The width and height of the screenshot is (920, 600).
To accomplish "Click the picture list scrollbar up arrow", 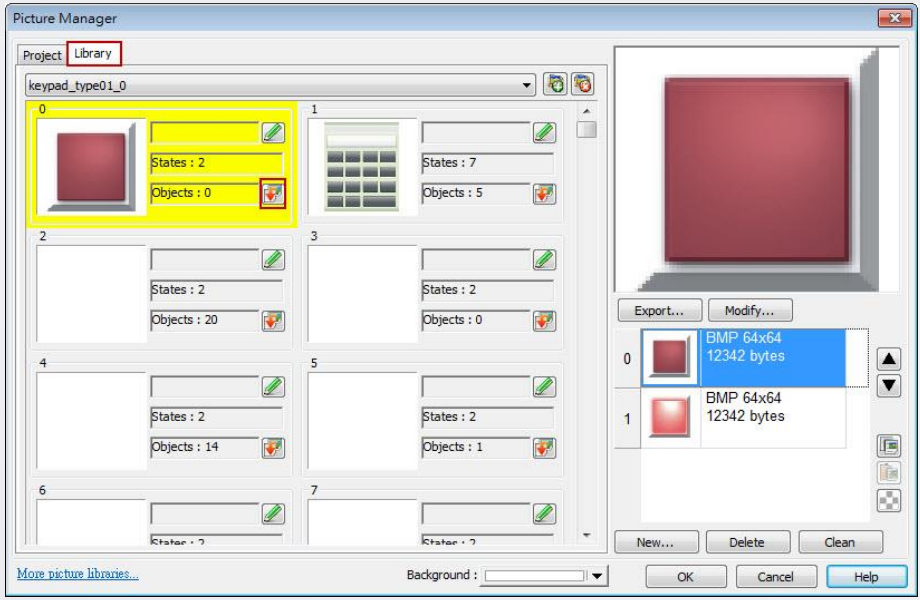I will click(x=586, y=111).
